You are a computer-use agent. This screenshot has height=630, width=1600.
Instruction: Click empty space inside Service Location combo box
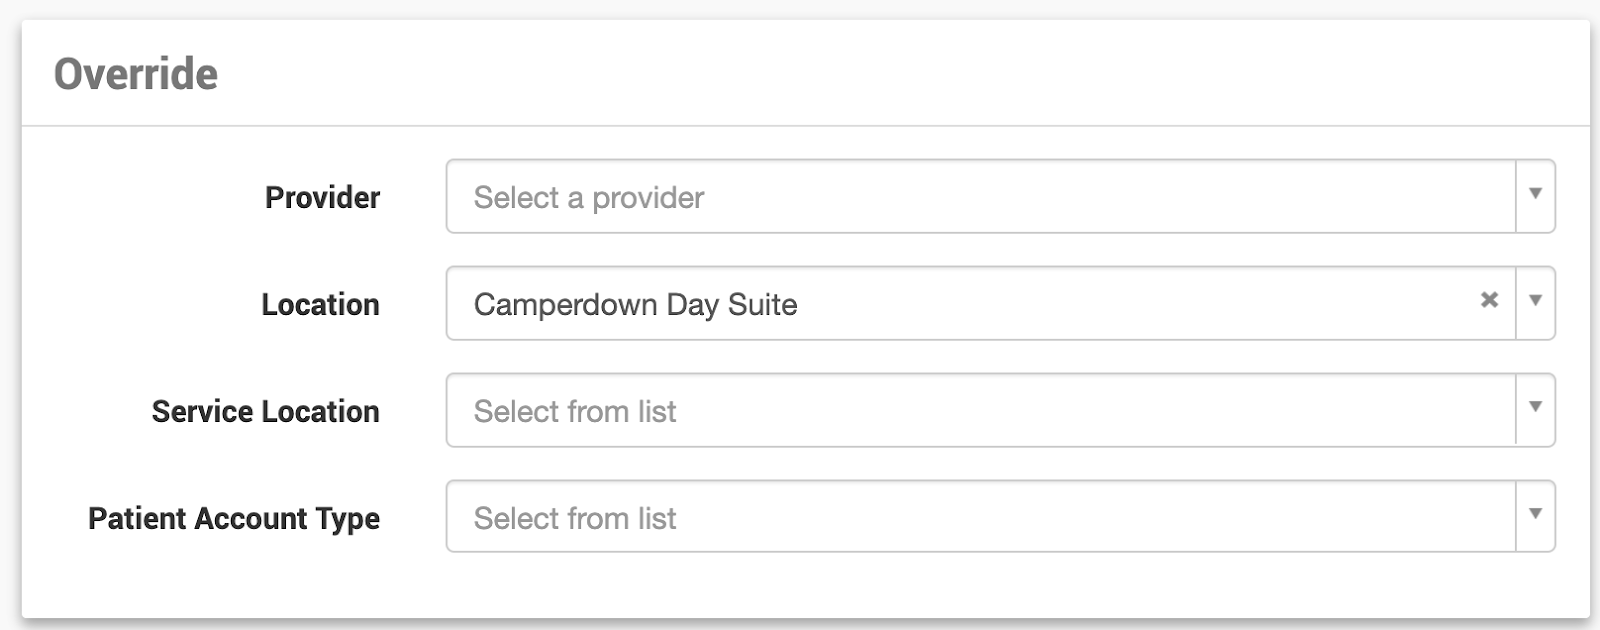tap(1100, 411)
